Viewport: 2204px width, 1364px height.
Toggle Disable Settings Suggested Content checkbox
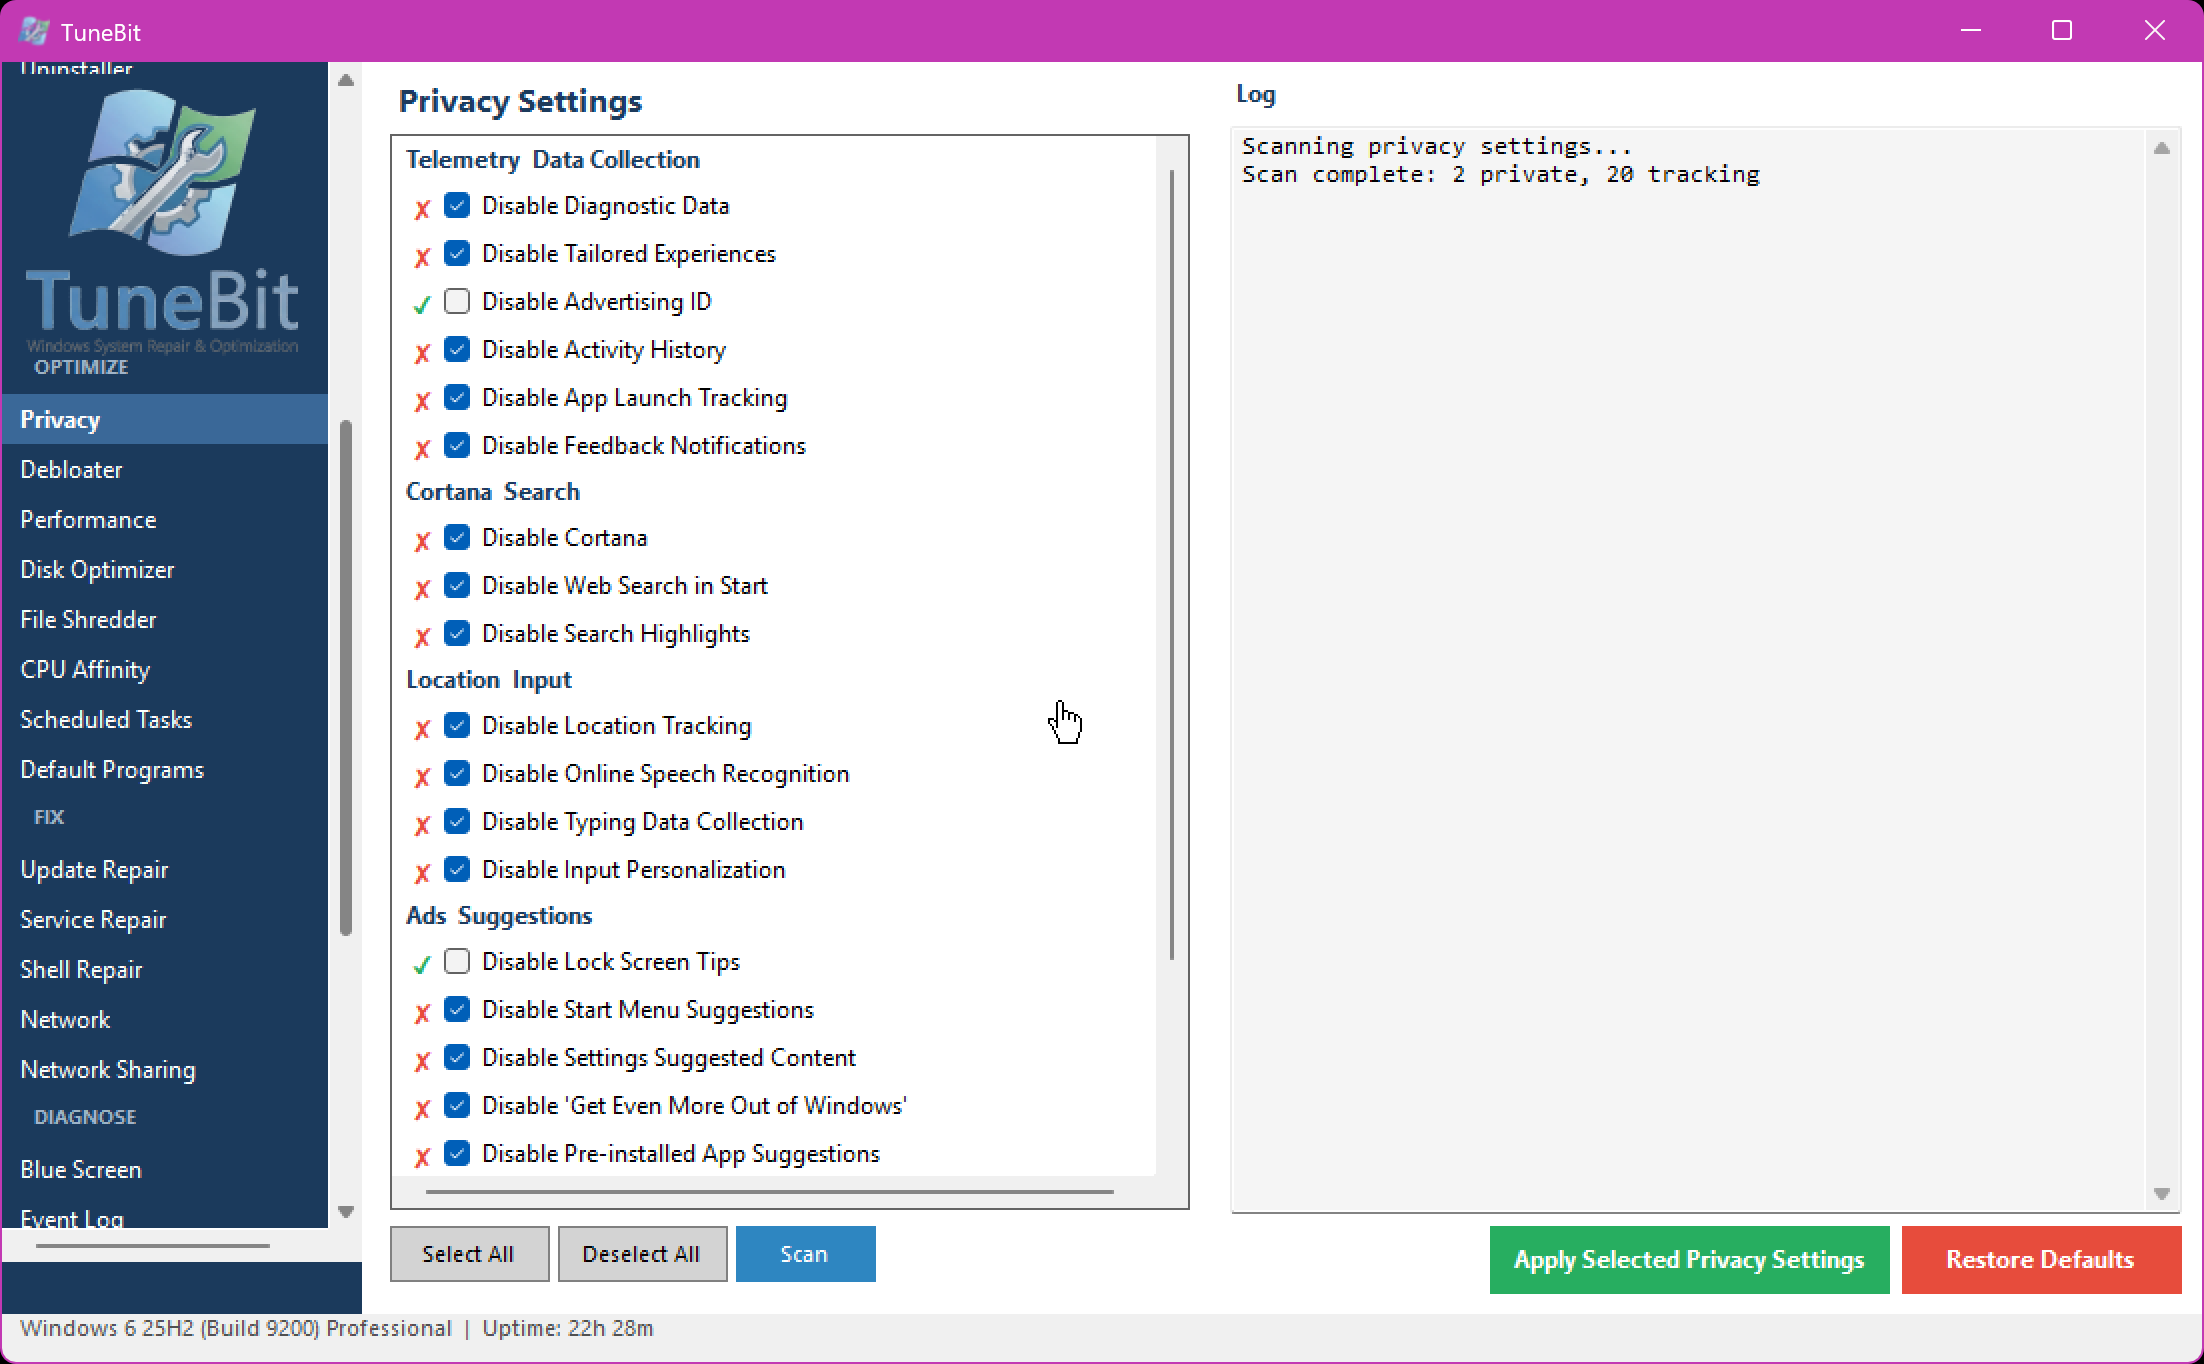[457, 1057]
